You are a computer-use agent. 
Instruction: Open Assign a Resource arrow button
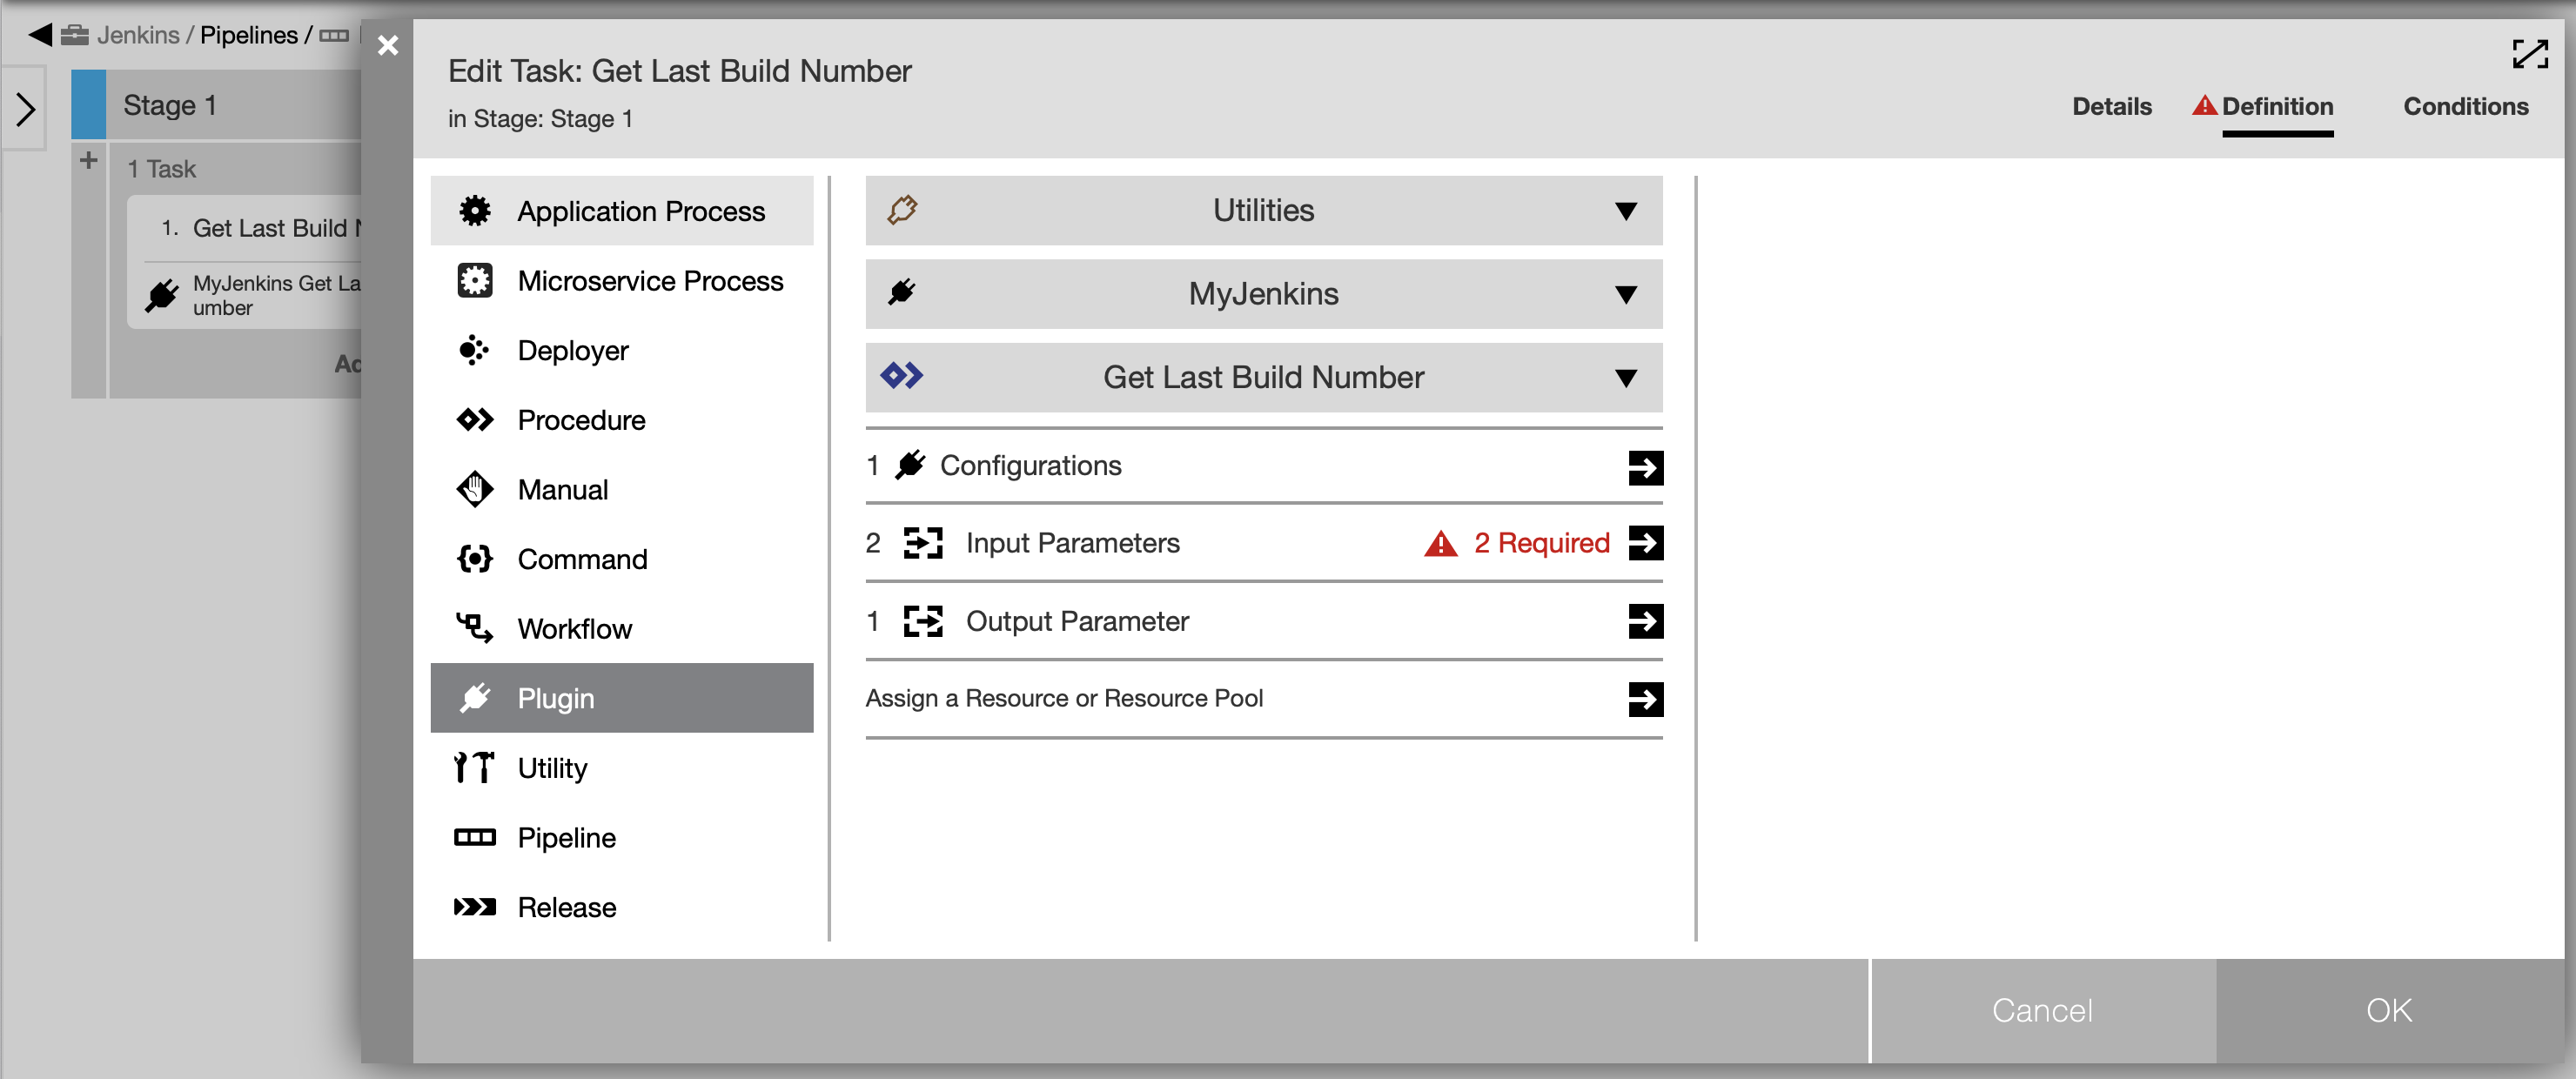[1645, 700]
